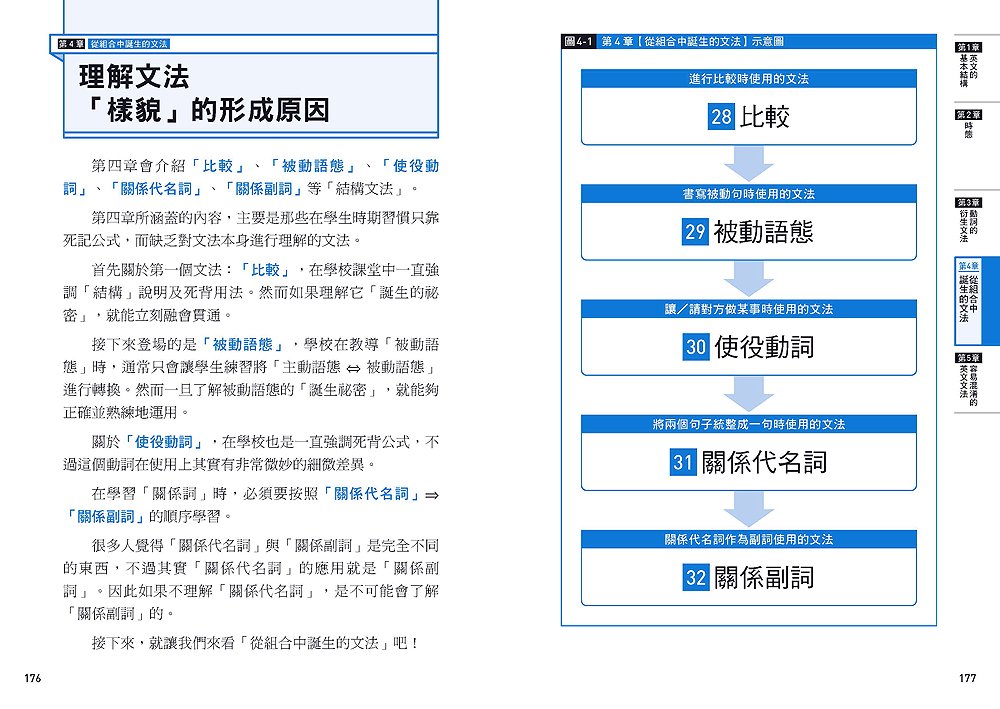
Task: Click the 書寫被動句時使用的文法 box header
Action: click(x=749, y=194)
